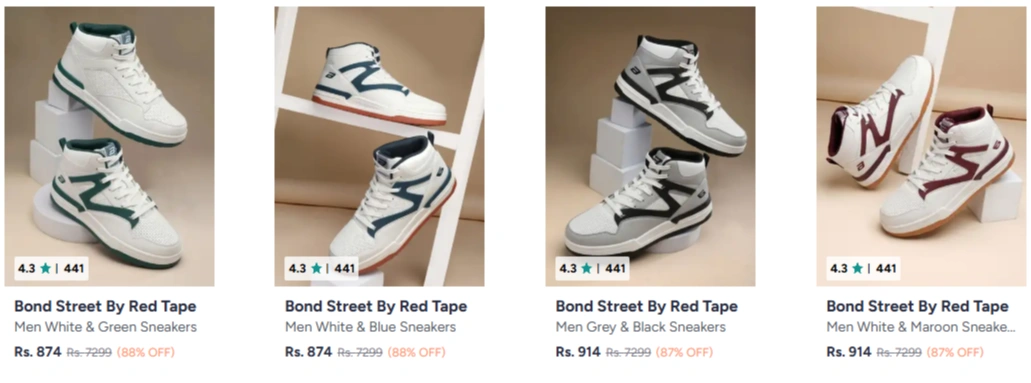Screen dimensions: 1031x383
Task: Click rating star on maroon sneakers card
Action: tap(857, 268)
